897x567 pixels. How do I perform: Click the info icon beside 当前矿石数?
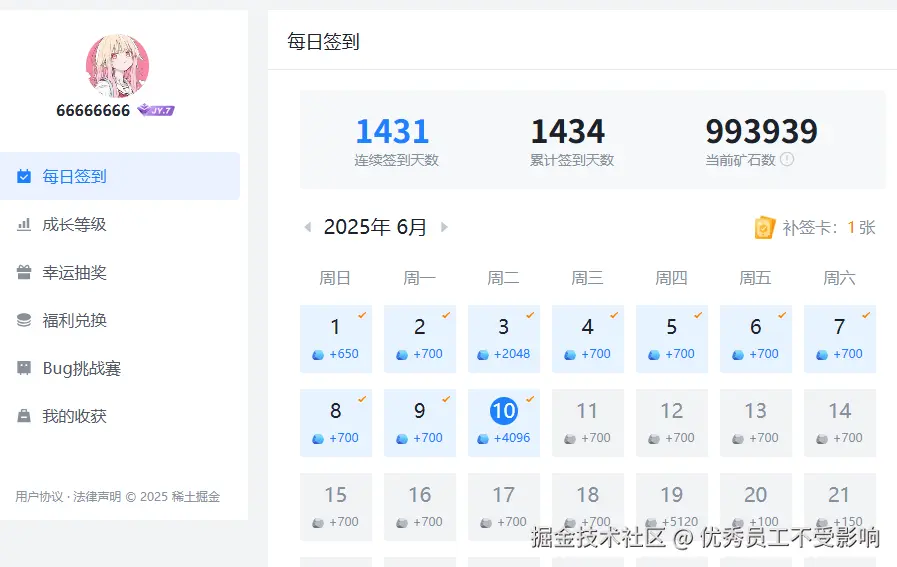(787, 159)
